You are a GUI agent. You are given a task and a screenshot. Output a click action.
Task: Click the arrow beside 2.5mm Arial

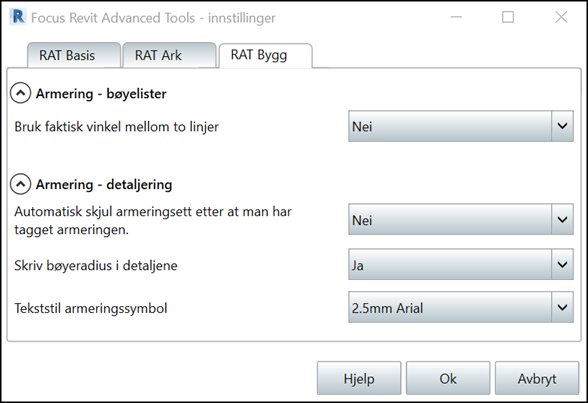click(562, 307)
